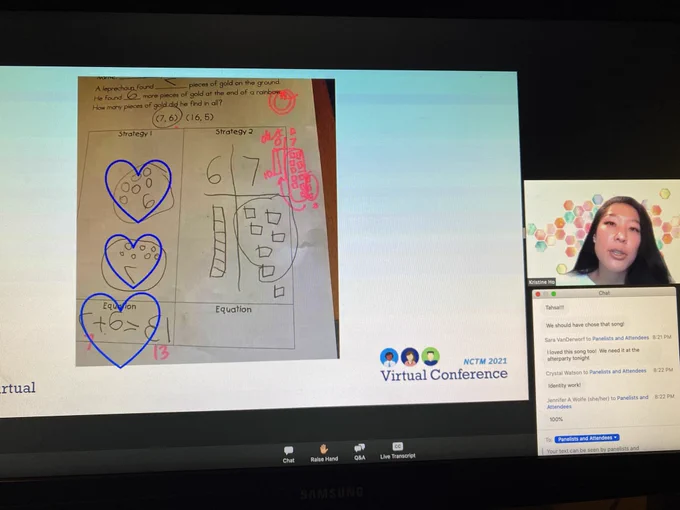Screen dimensions: 680x510
Task: Click the green maximize button on Chat window
Action: coord(553,294)
